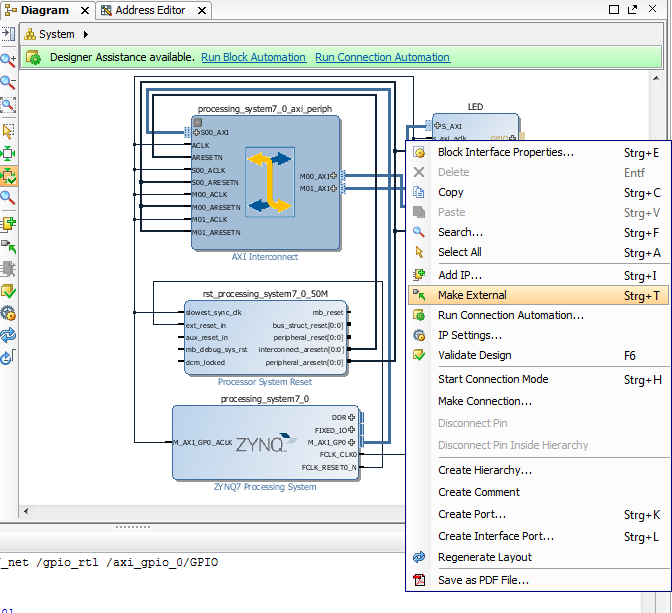
Task: Click the Regenerate Layout arrows in left toolbar
Action: [x=8, y=335]
